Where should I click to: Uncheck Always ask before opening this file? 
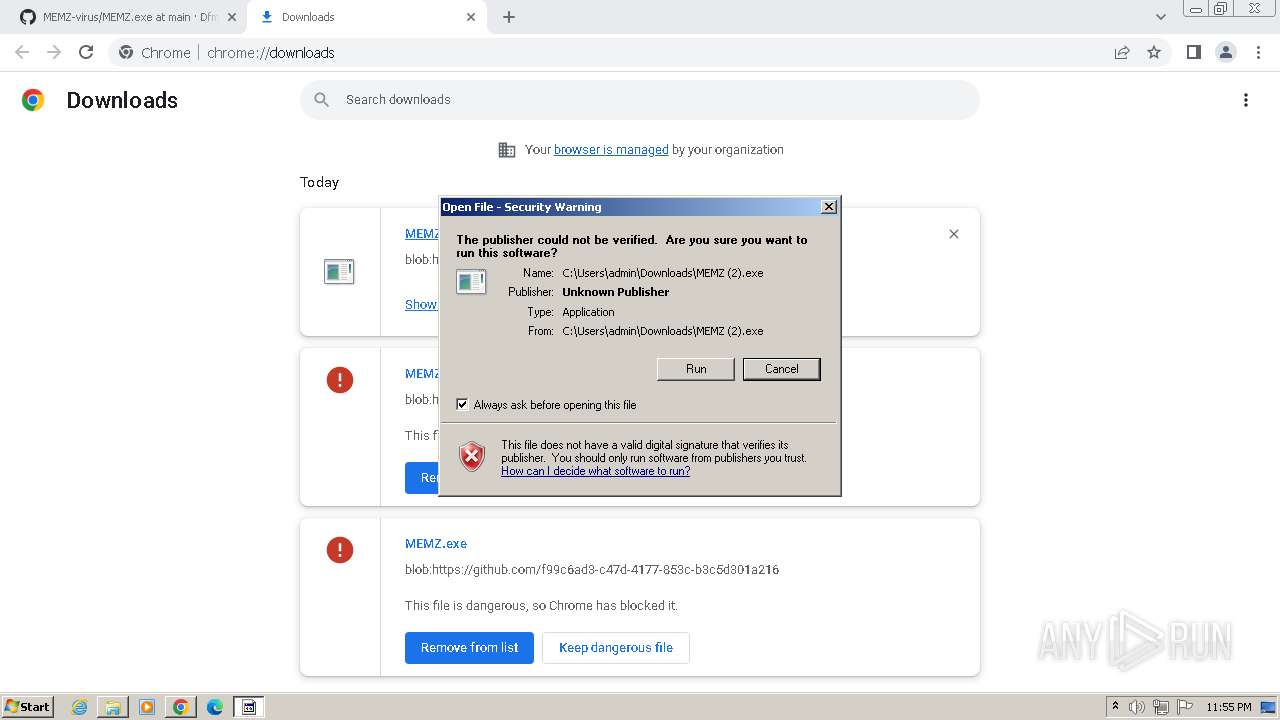click(x=462, y=404)
